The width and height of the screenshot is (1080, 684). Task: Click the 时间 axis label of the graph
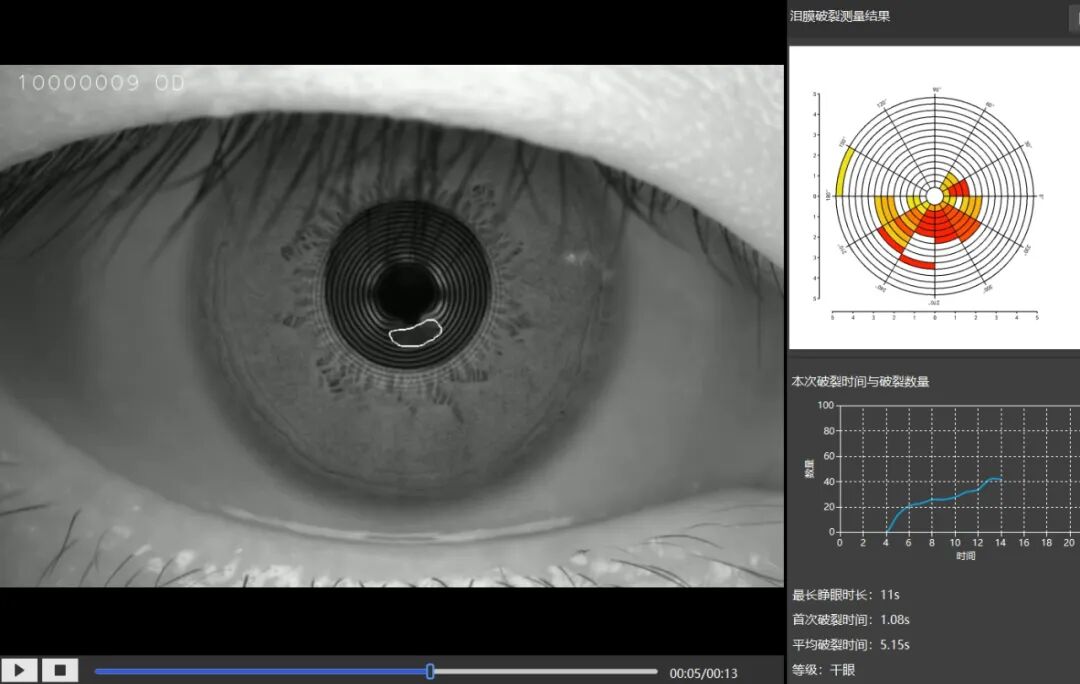click(965, 556)
